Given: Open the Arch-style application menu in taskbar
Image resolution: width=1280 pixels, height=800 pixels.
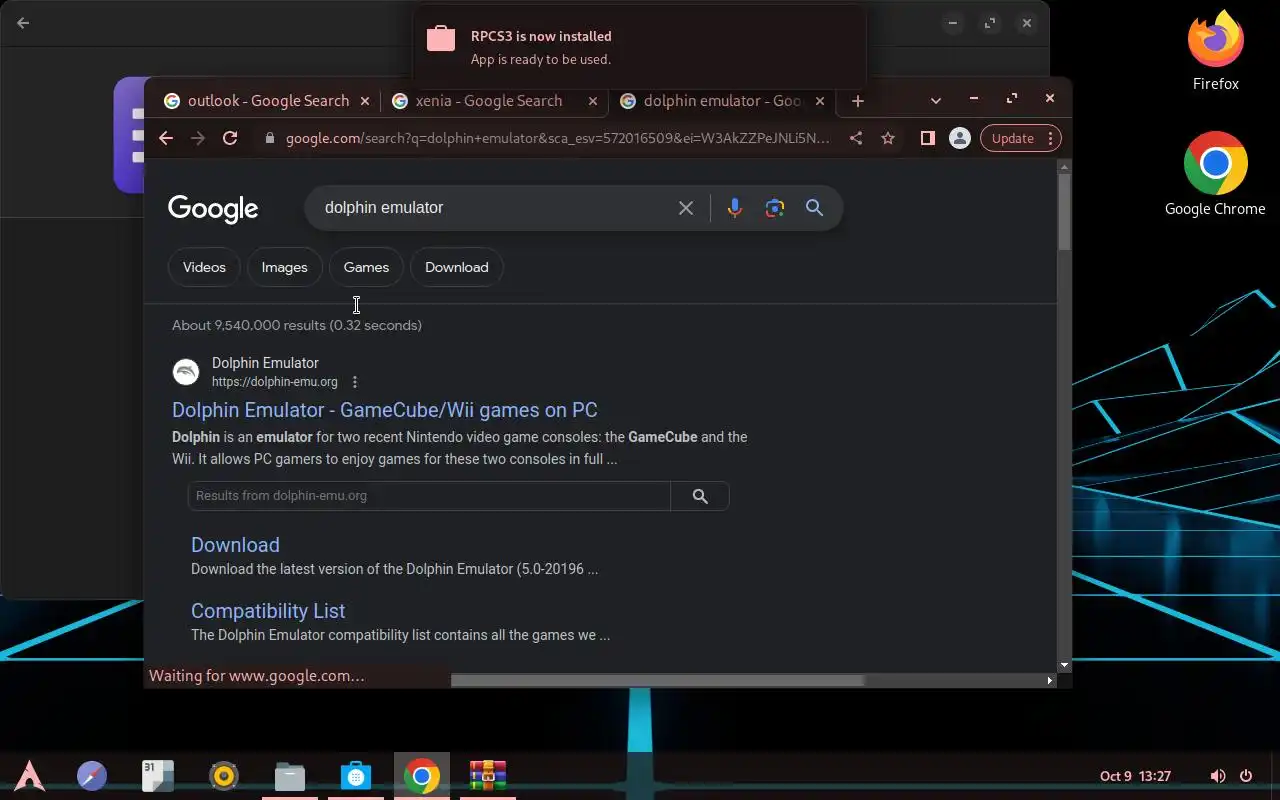Looking at the screenshot, I should click(29, 775).
